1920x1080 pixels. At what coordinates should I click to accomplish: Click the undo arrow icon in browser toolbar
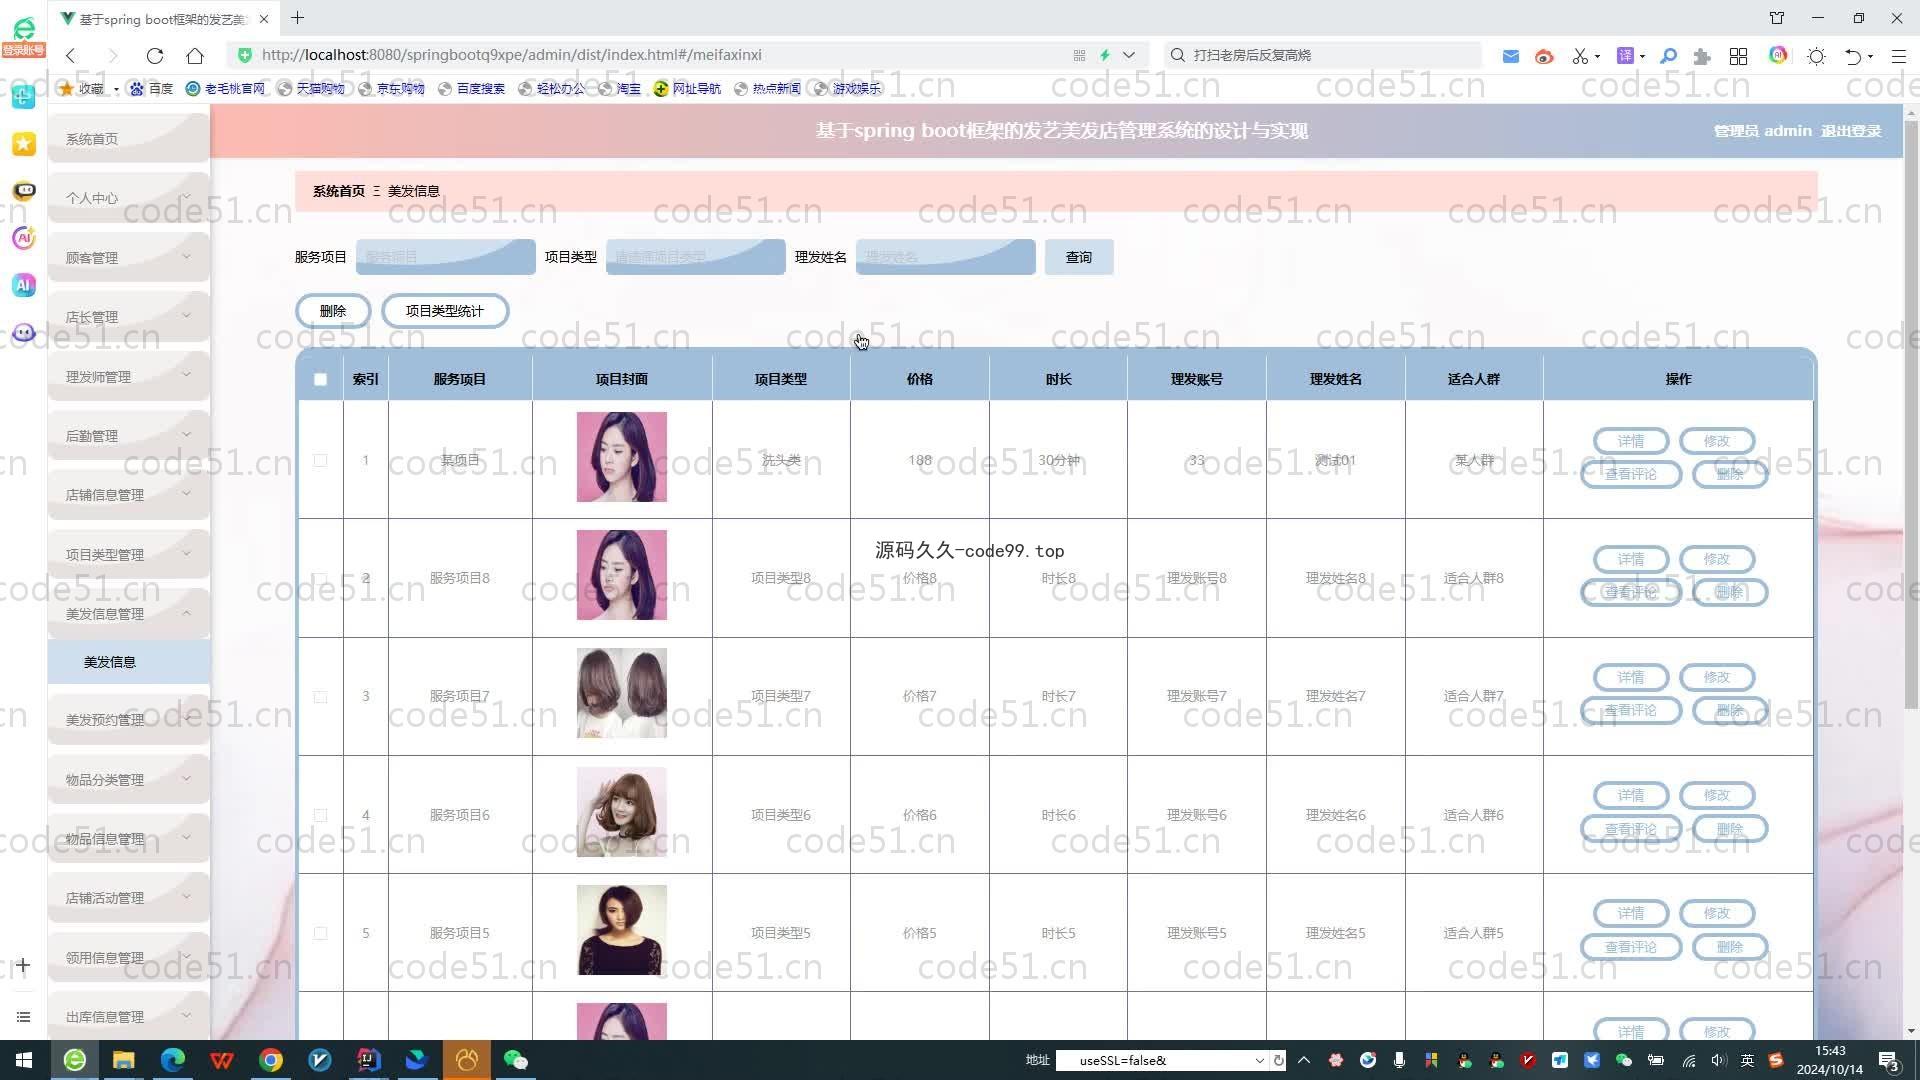click(x=1853, y=56)
